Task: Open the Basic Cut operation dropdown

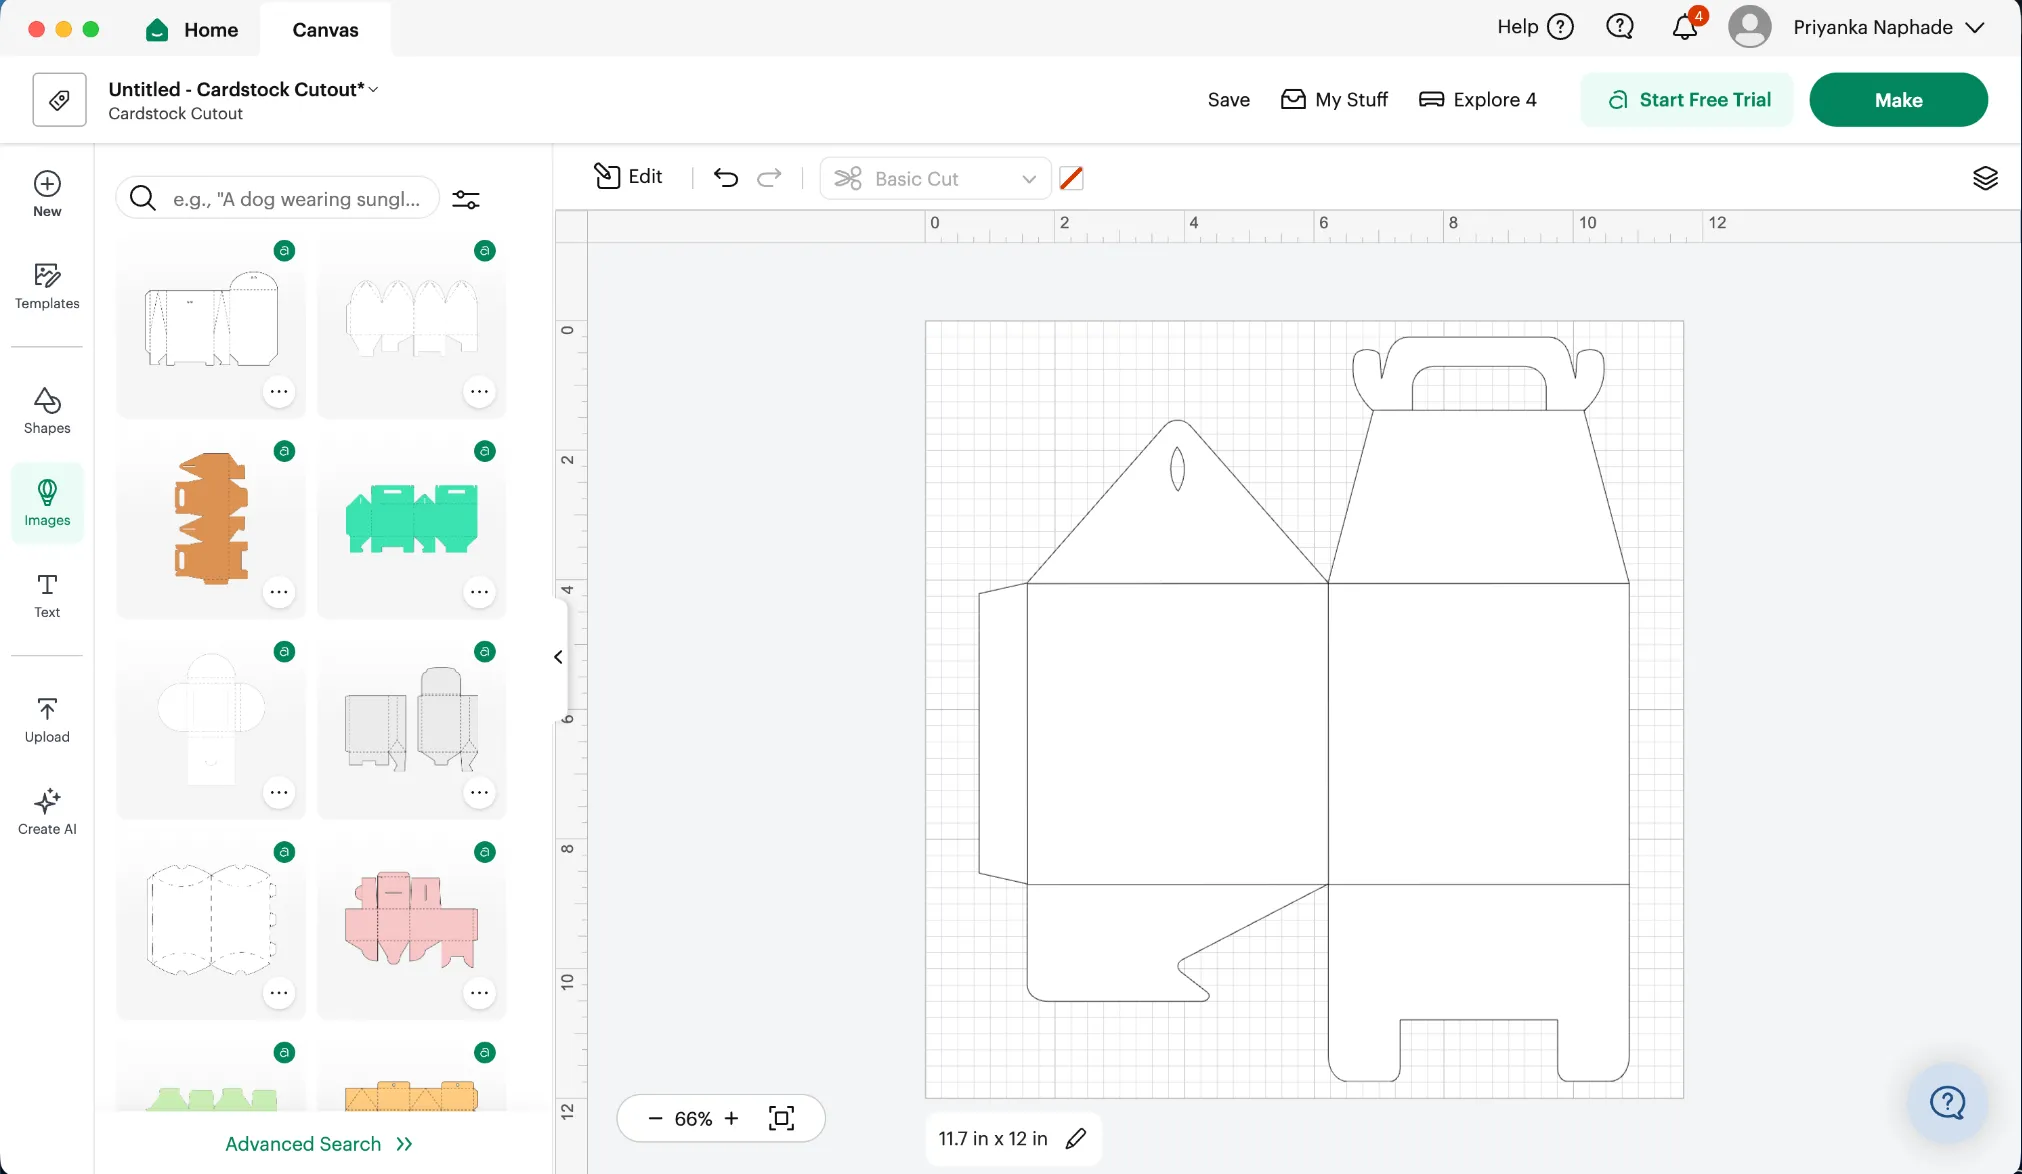Action: pos(935,178)
